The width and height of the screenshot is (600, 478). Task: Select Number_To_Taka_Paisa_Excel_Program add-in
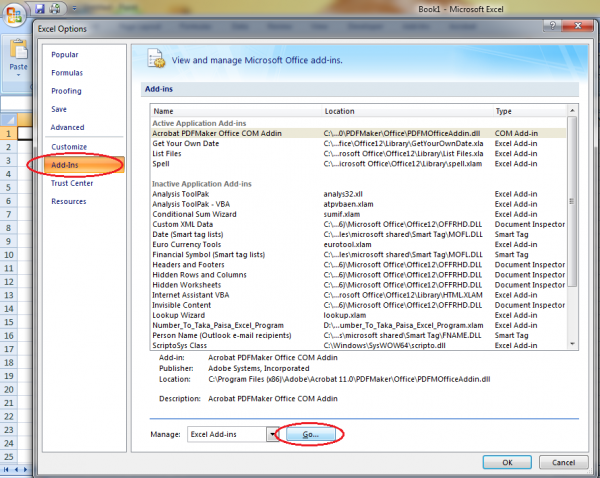[358, 325]
